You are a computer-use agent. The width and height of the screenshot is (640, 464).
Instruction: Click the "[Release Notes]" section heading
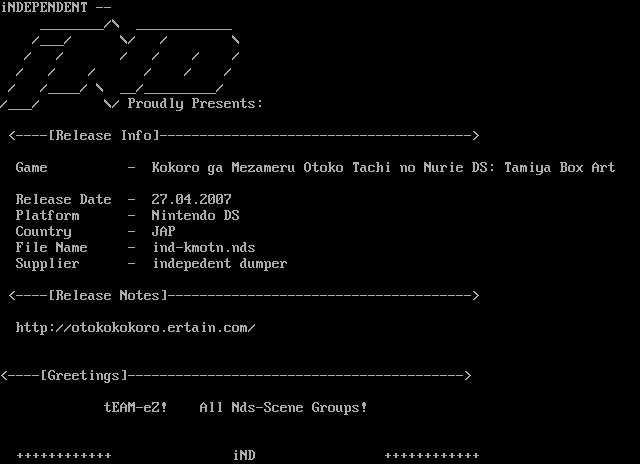pos(108,295)
